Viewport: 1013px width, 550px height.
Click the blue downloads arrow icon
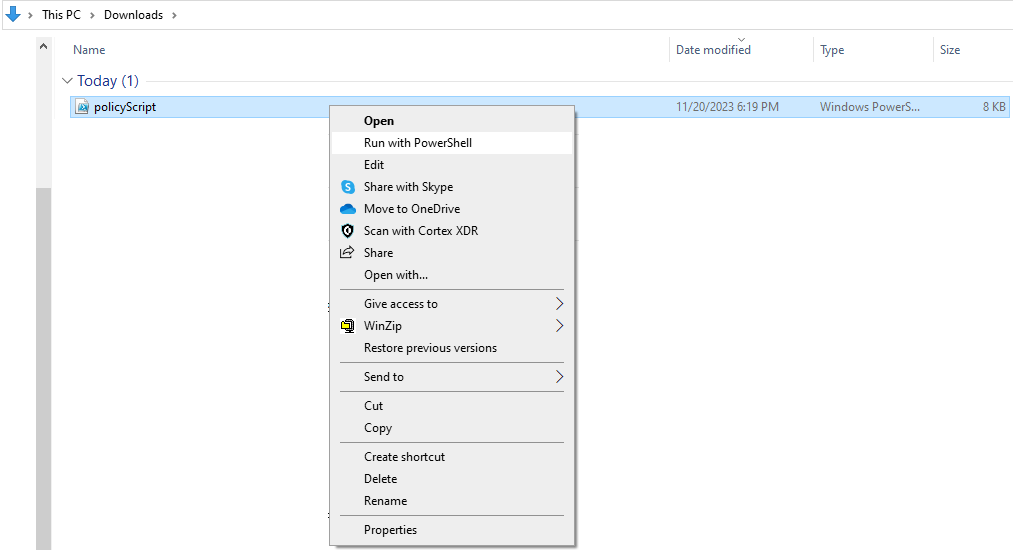pyautogui.click(x=13, y=14)
